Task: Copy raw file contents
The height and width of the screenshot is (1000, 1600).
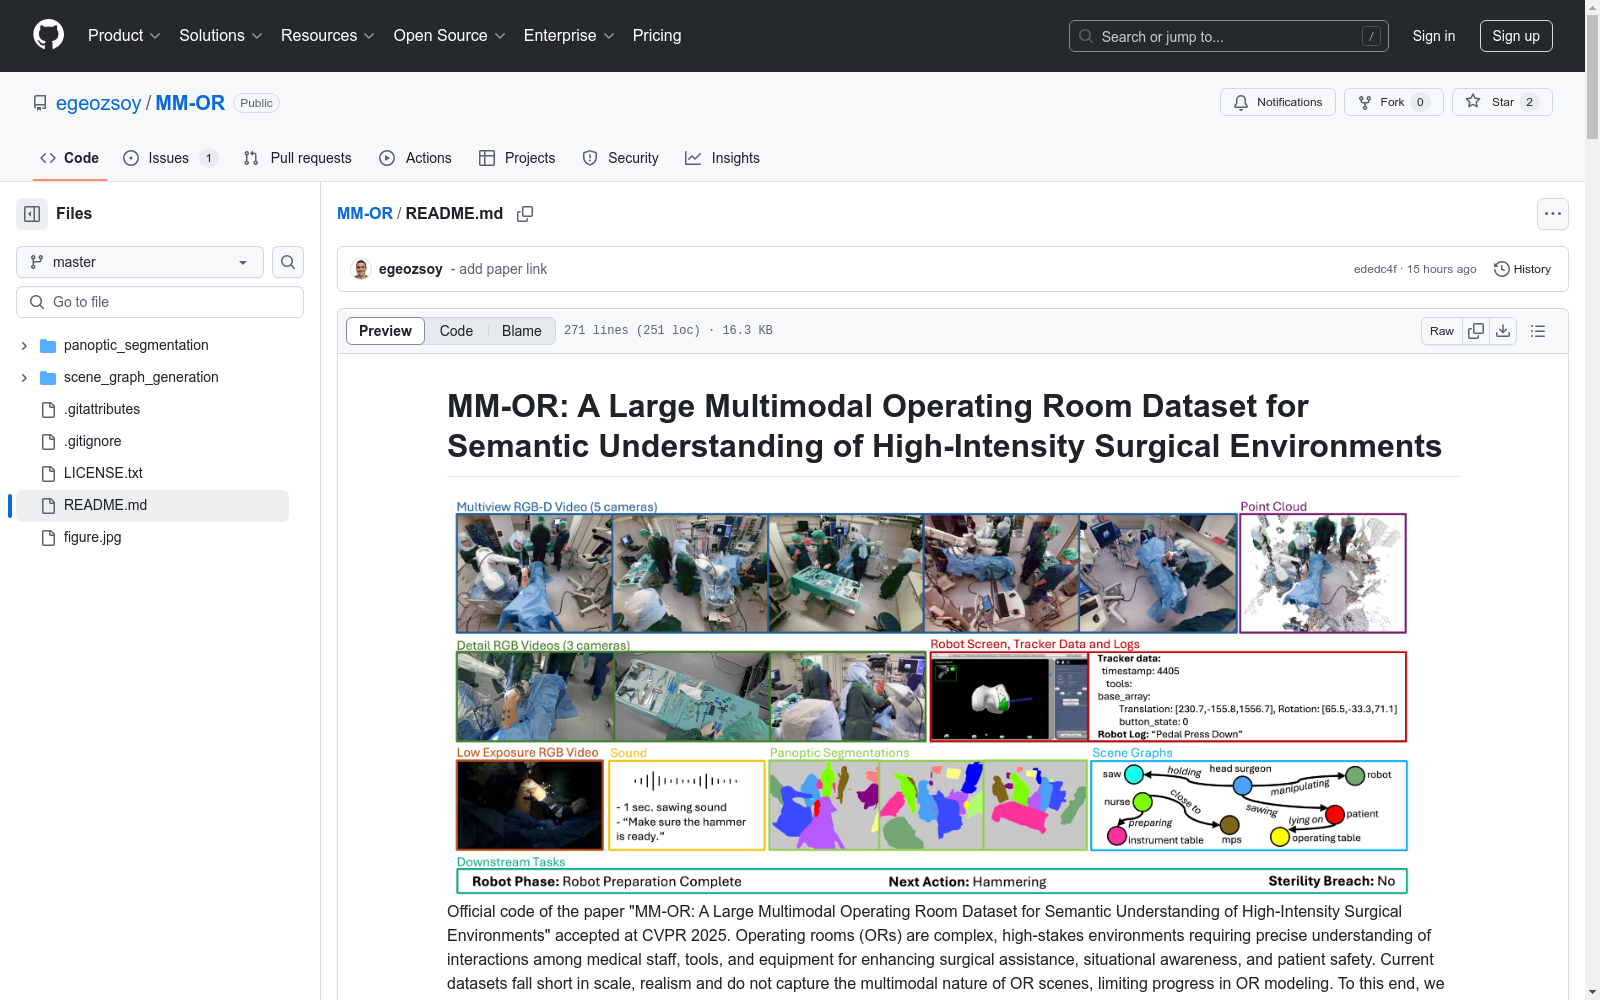Action: (1476, 331)
